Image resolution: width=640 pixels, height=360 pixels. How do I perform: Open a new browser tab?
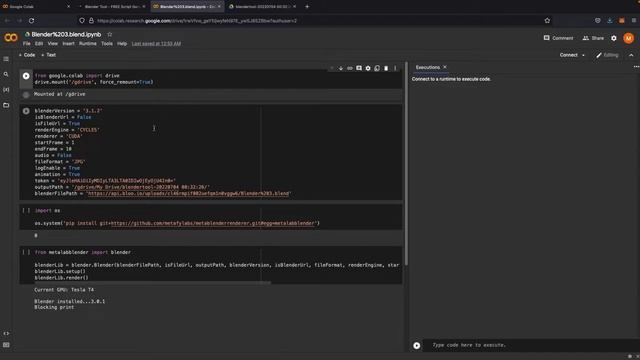[307, 7]
